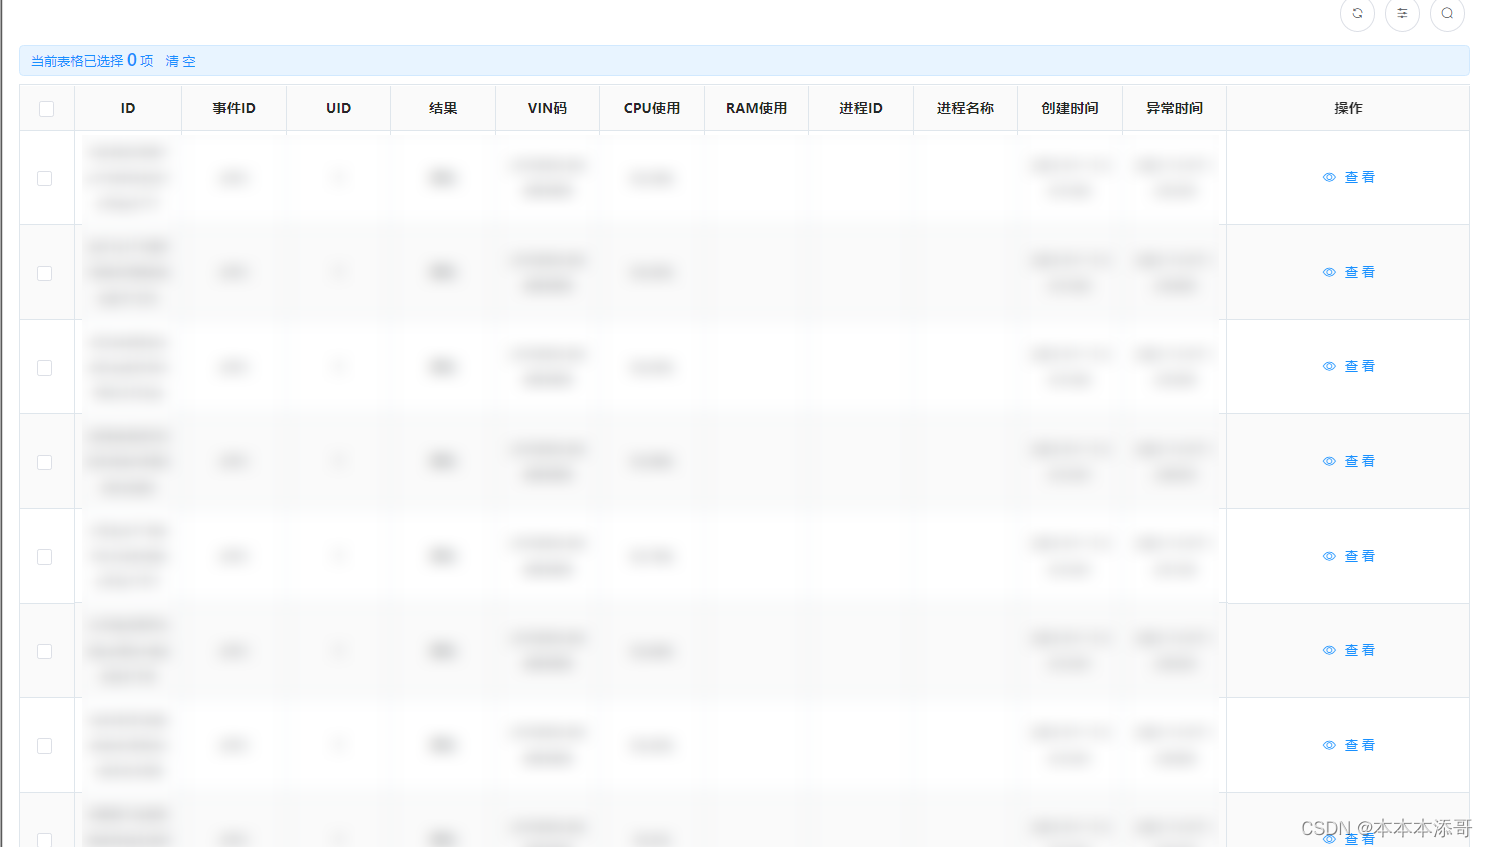Click the 当前表格已选择 0 项 text
1488x847 pixels.
92,61
